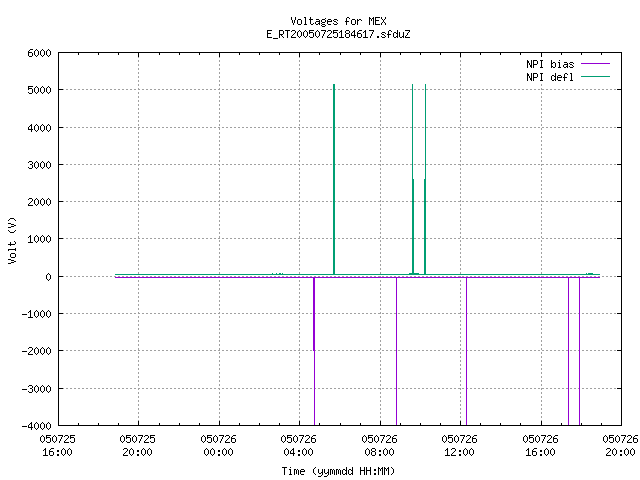Click the x-axis tick '050726 08:00'
640x480 pixels.
coord(379,446)
